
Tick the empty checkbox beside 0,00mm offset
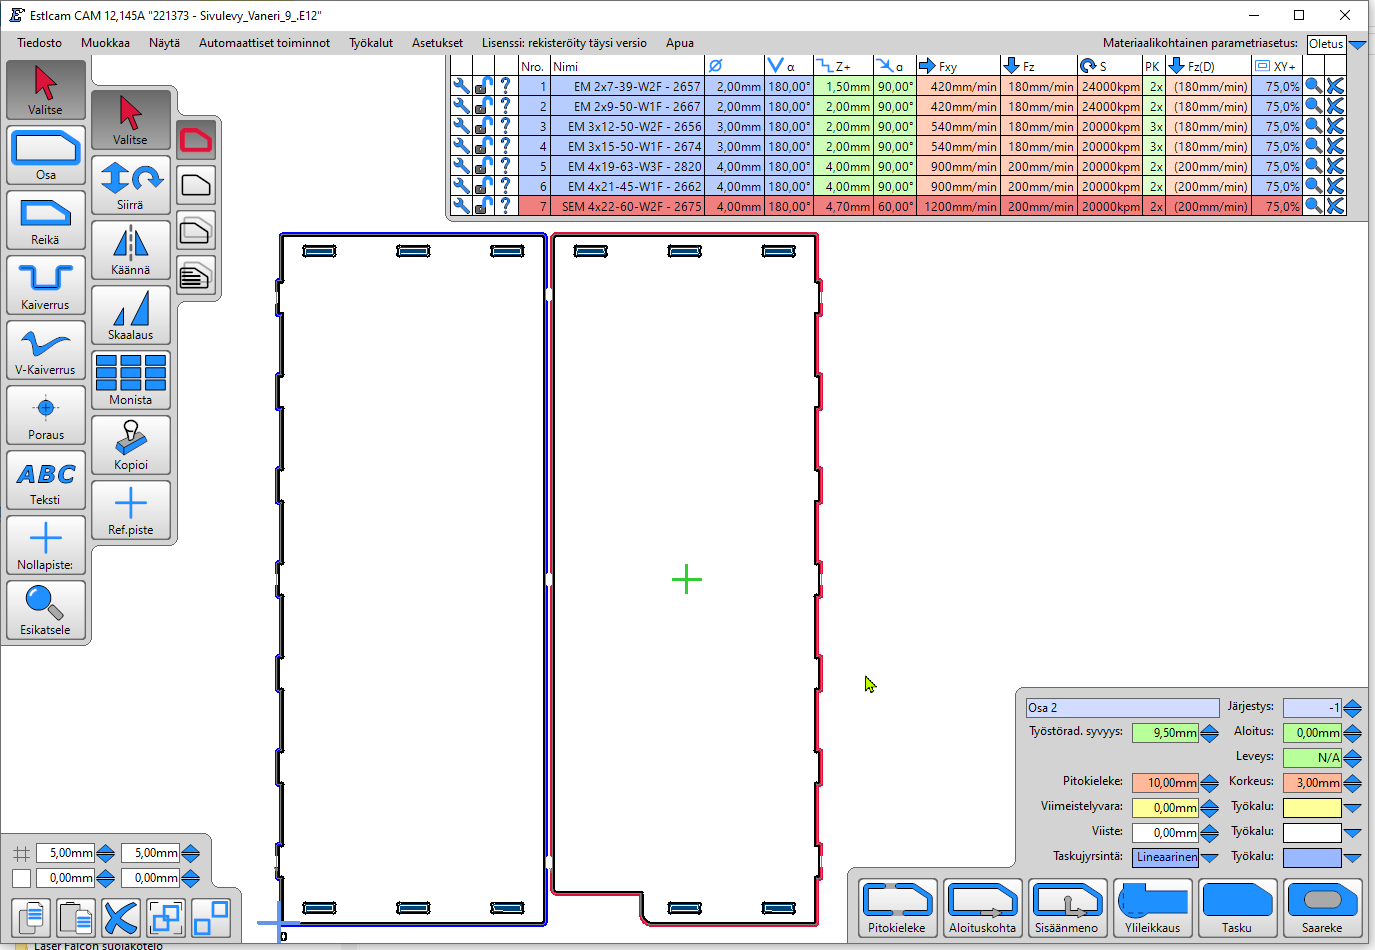coord(21,878)
